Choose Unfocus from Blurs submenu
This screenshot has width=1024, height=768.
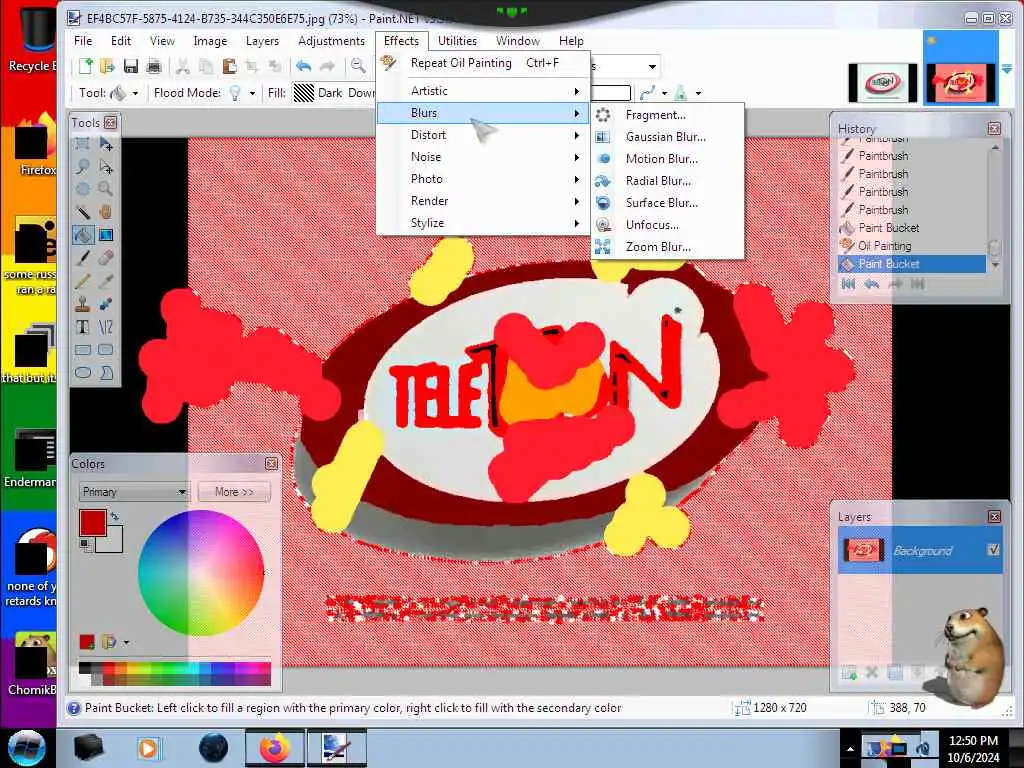tap(667, 225)
